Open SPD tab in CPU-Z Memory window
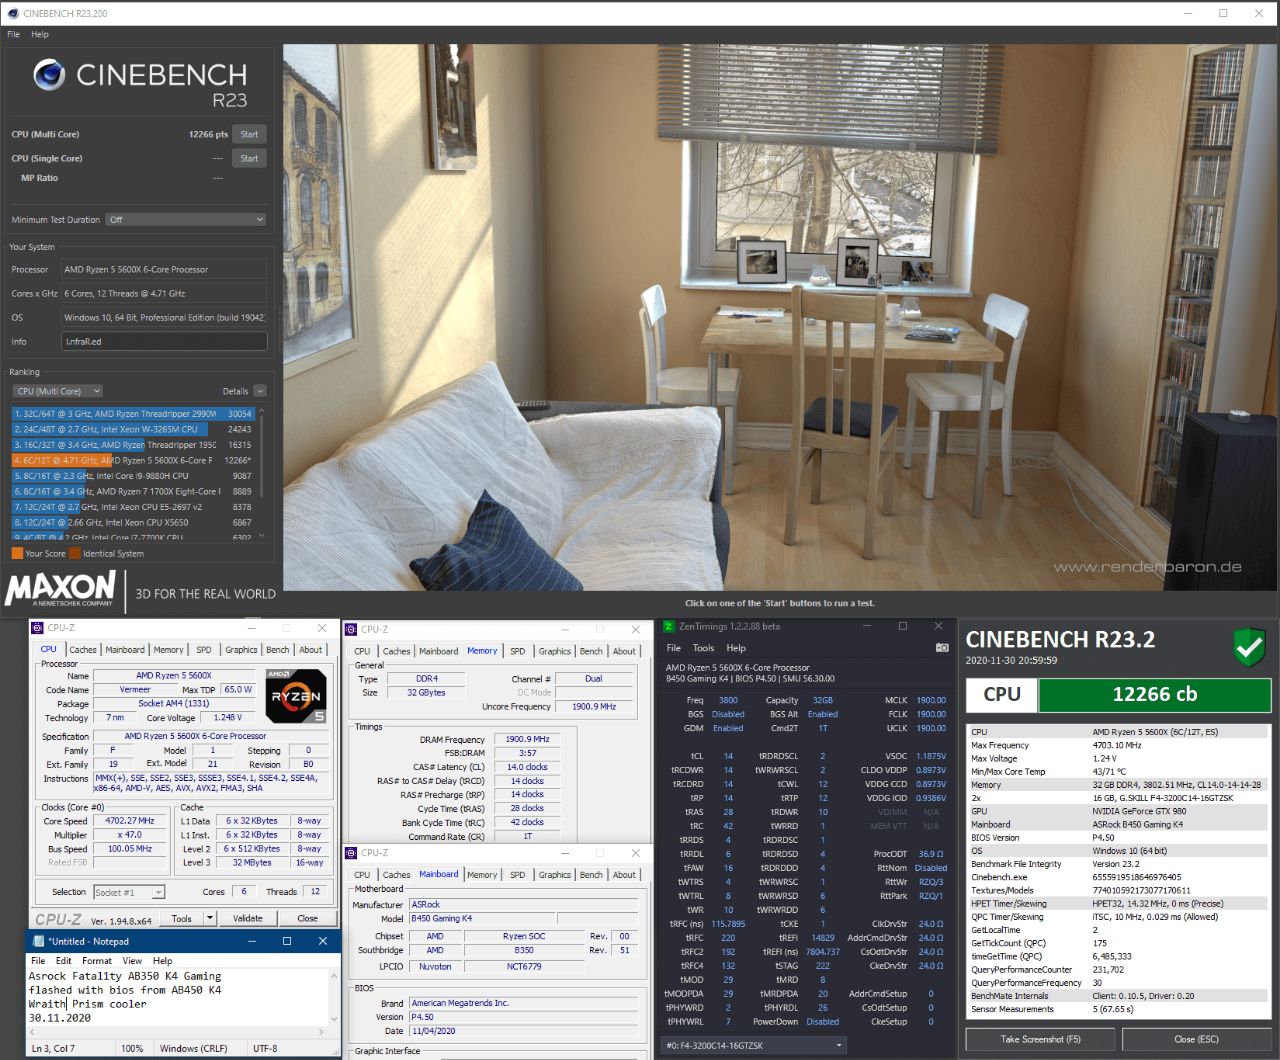 517,651
